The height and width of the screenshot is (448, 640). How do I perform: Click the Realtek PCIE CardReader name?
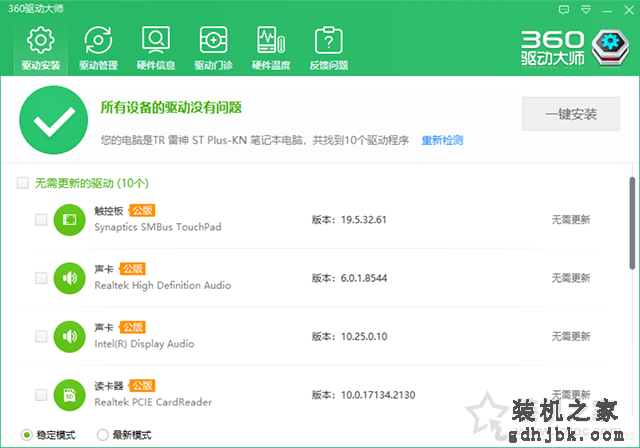(x=153, y=402)
